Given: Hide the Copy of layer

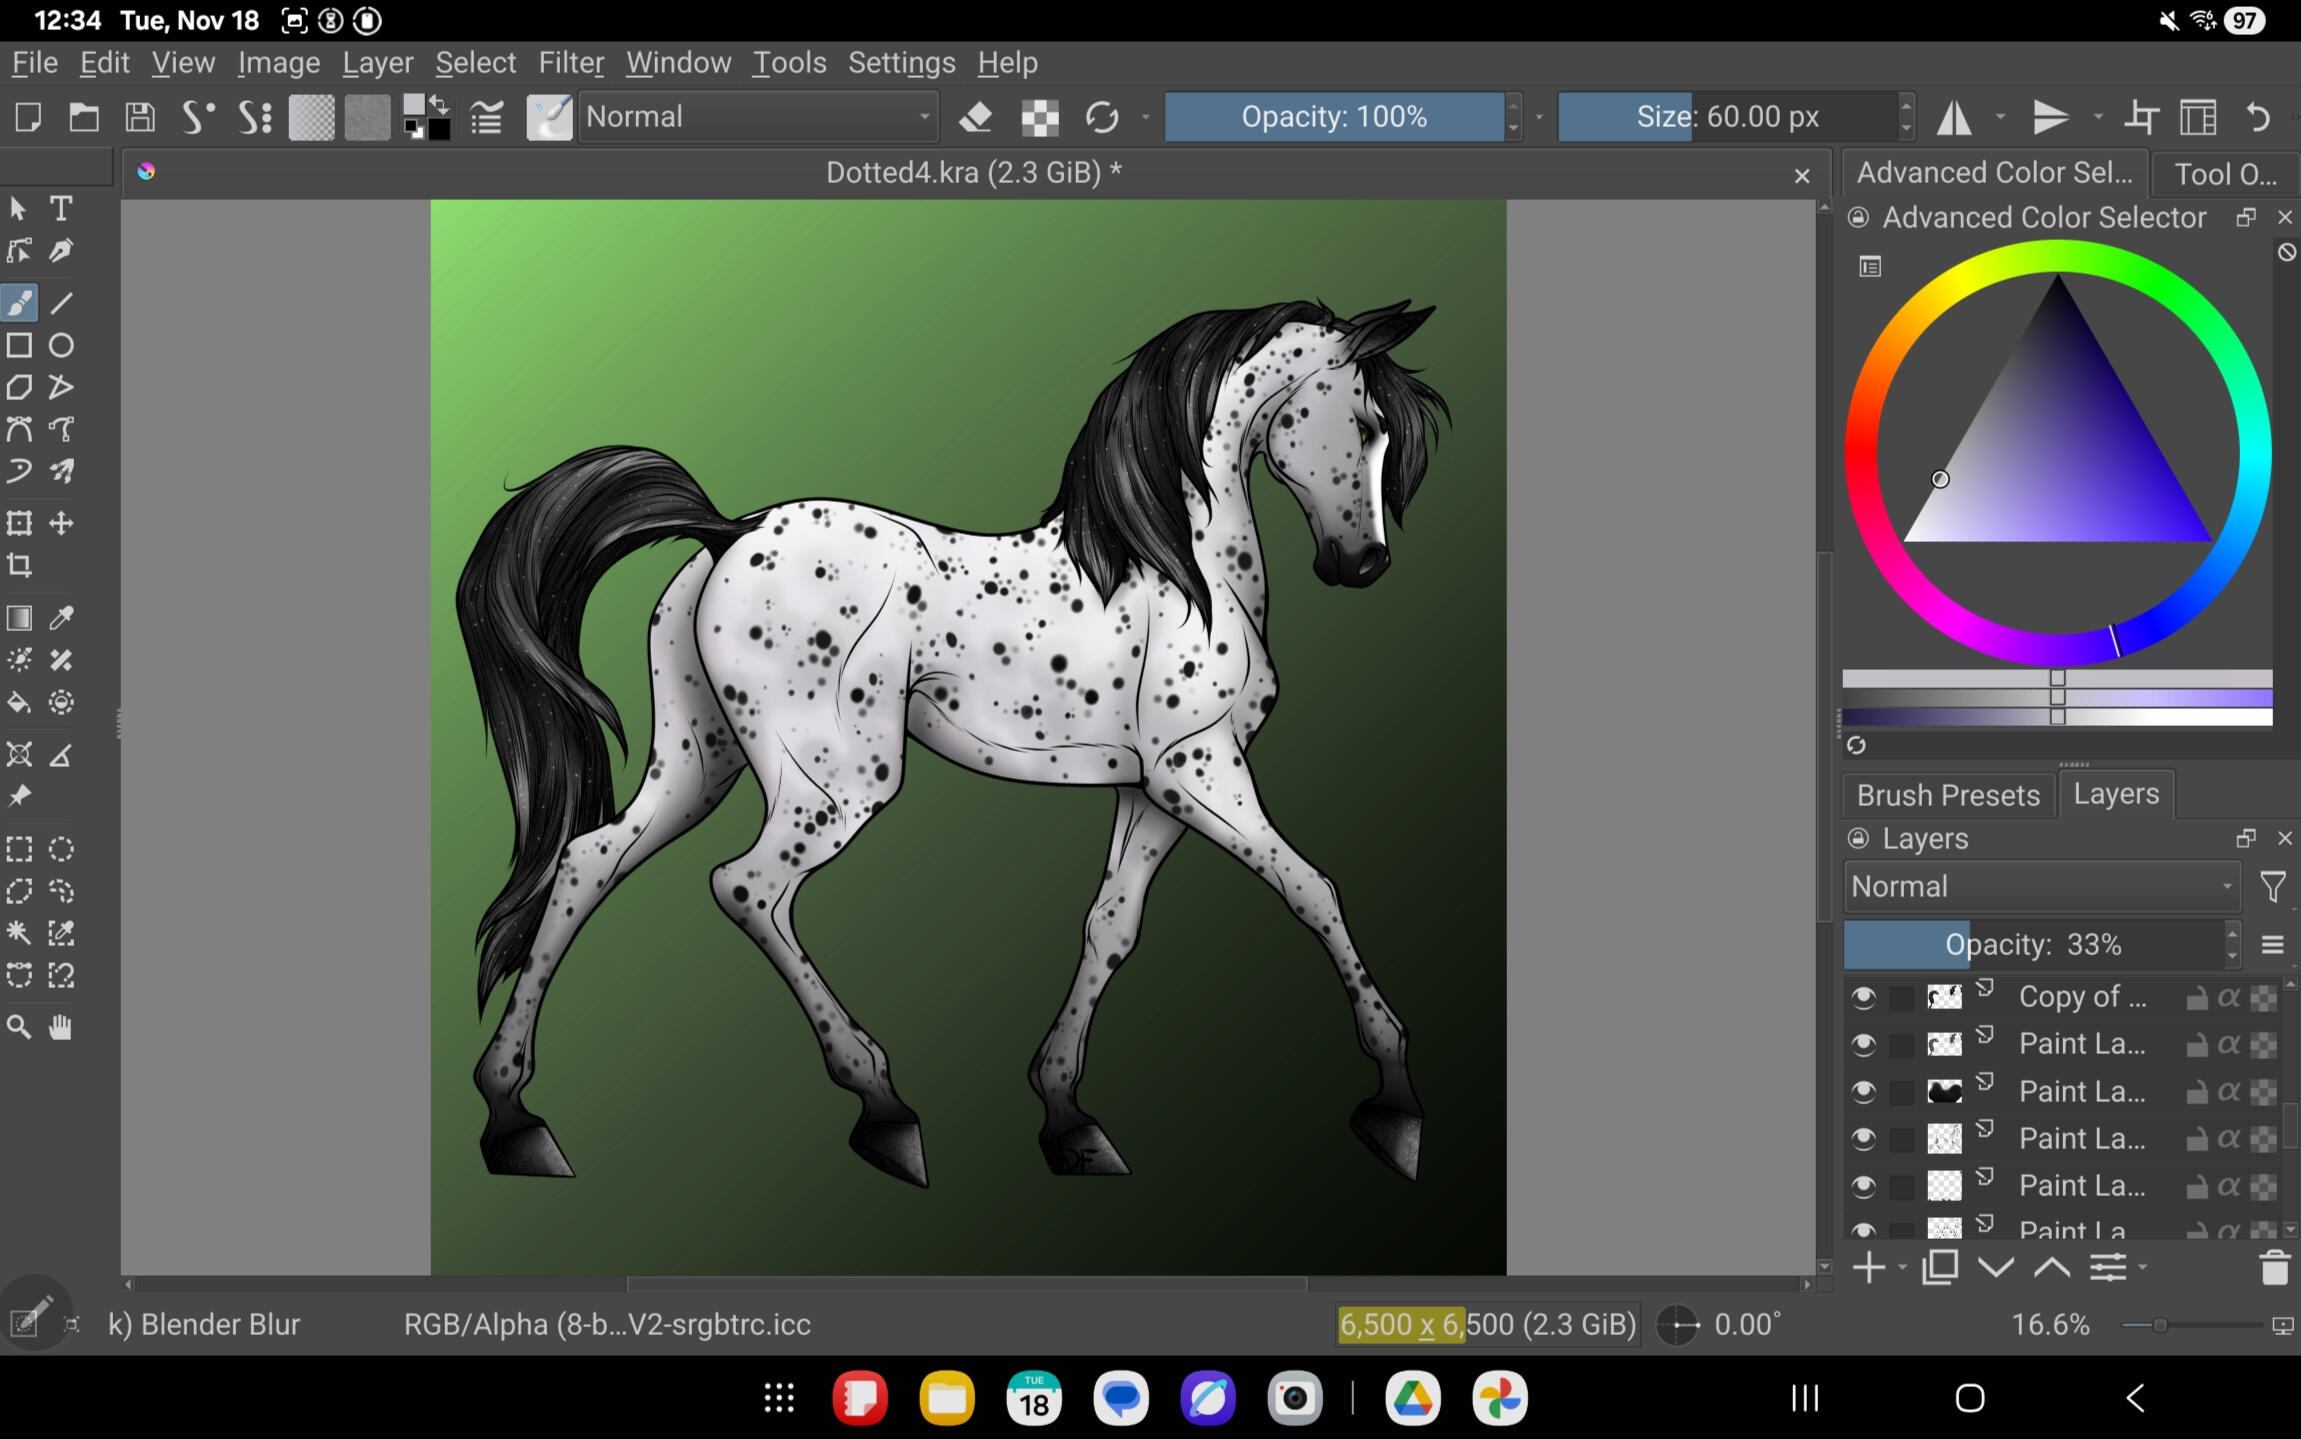Looking at the screenshot, I should click(1863, 997).
